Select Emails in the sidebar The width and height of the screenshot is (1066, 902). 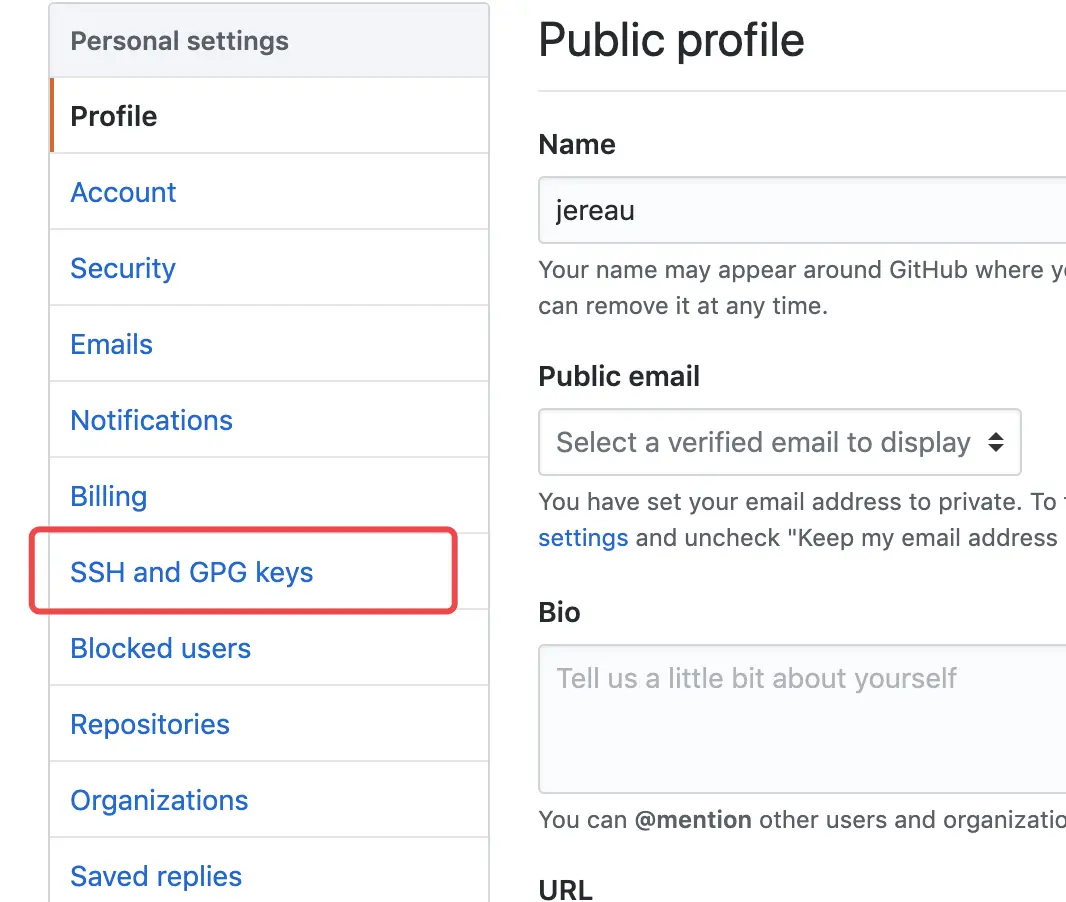[x=112, y=344]
